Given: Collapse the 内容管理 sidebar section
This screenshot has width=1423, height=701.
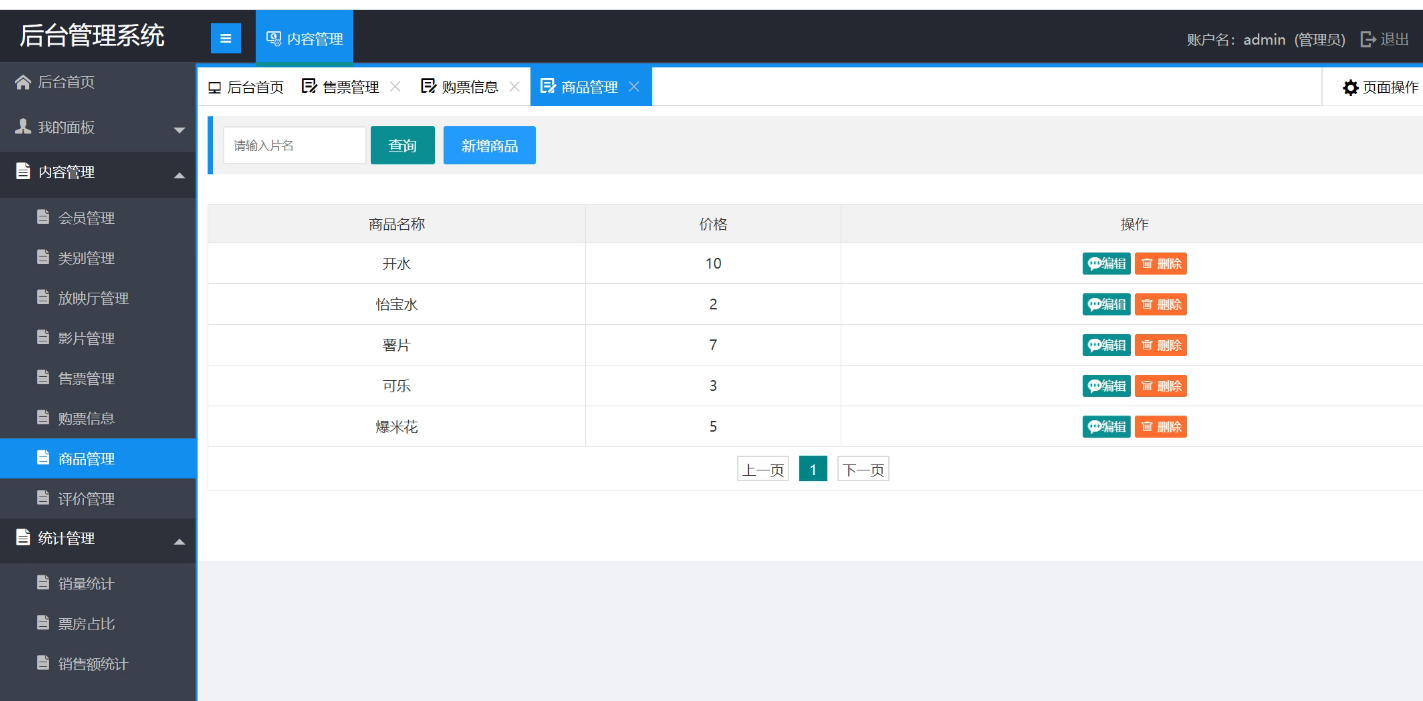Looking at the screenshot, I should click(98, 173).
